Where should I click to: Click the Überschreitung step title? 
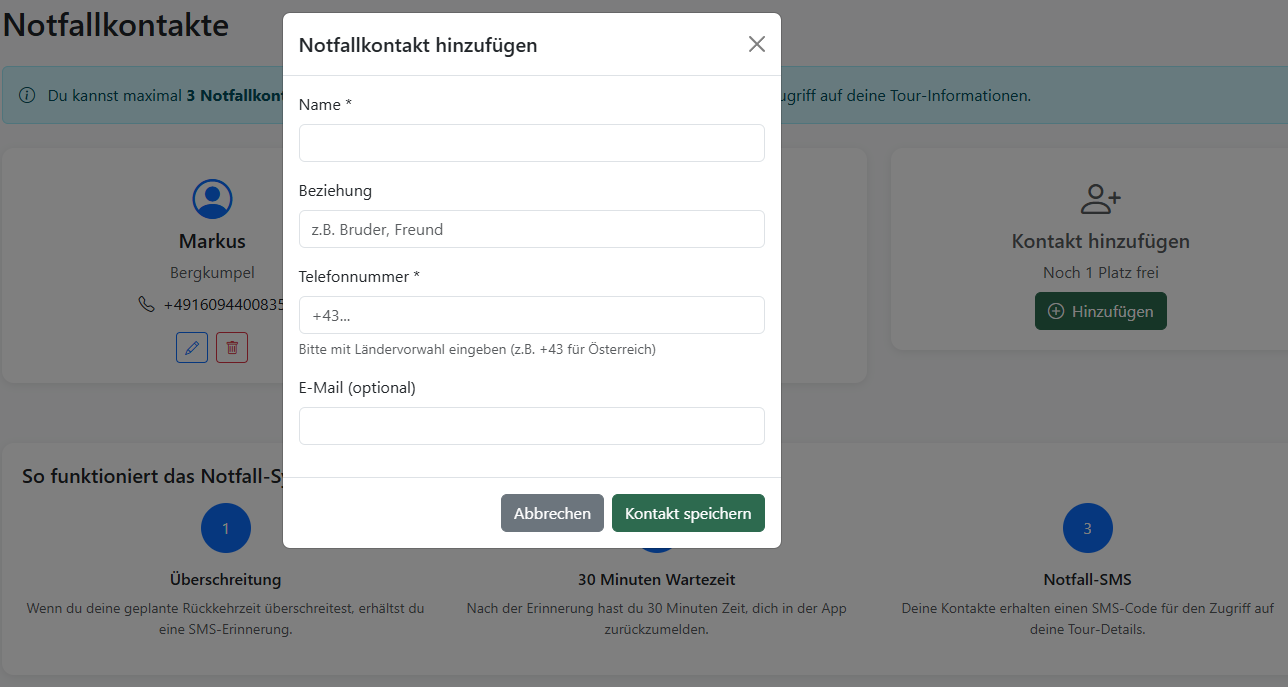click(226, 580)
